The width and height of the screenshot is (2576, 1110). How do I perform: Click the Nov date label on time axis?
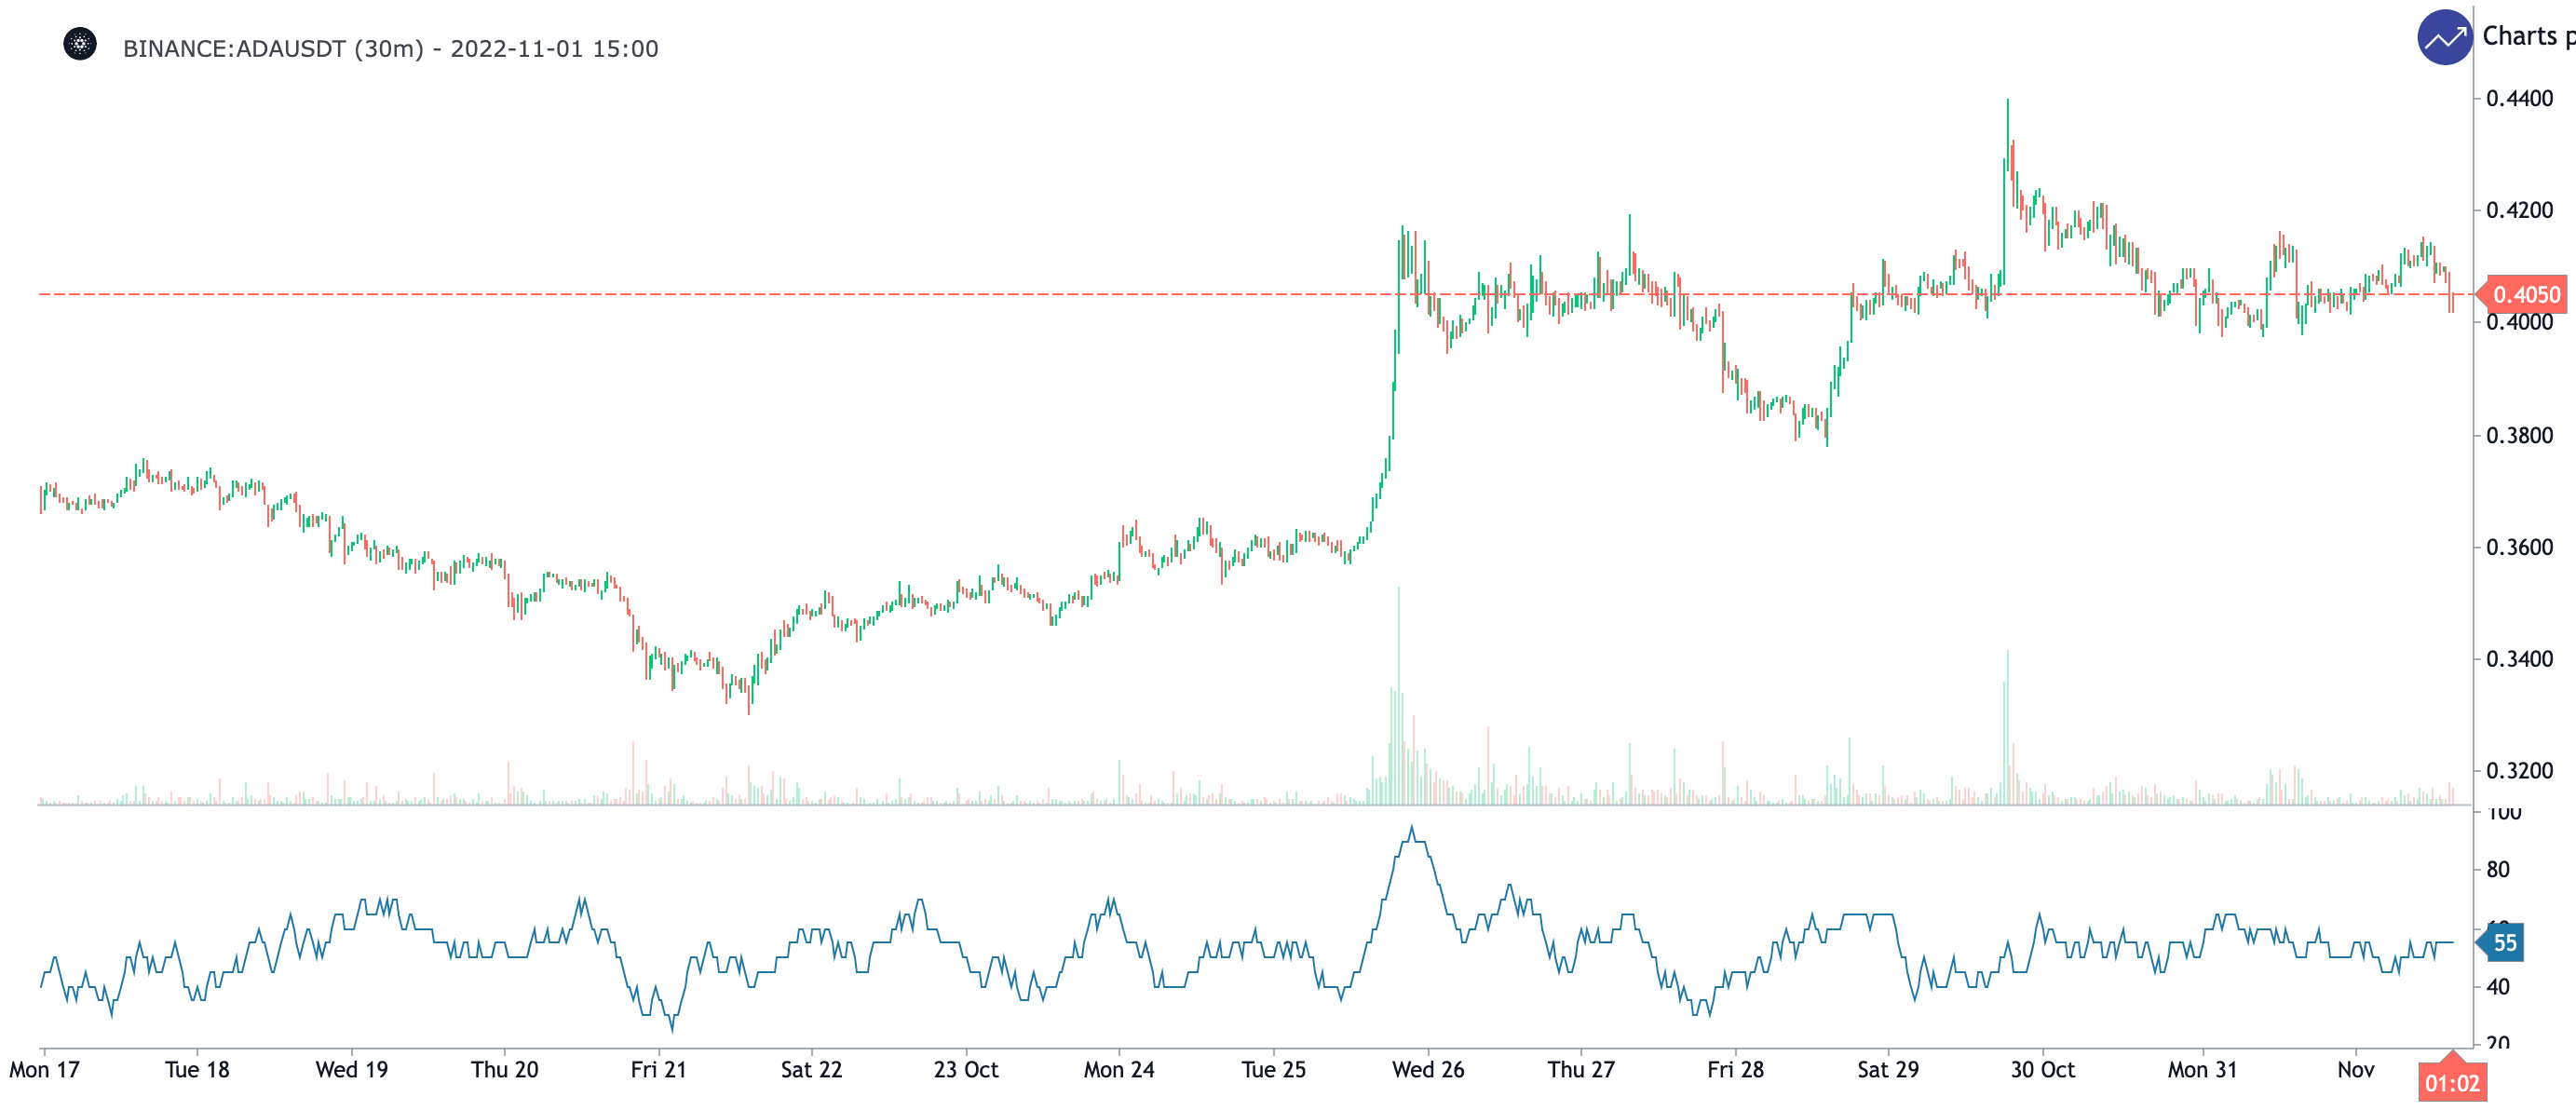tap(2355, 1070)
